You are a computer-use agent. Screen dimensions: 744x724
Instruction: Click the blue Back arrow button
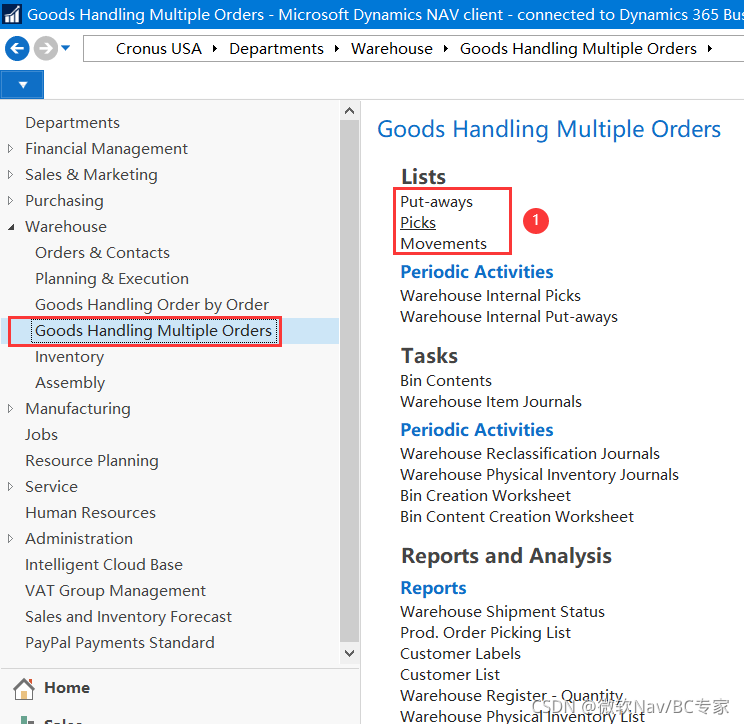coord(17,48)
